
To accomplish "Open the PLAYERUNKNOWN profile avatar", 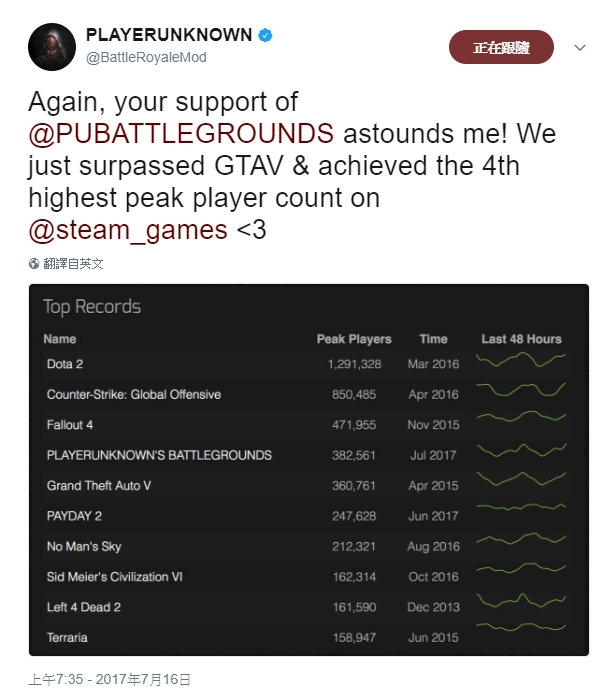I will click(x=52, y=47).
